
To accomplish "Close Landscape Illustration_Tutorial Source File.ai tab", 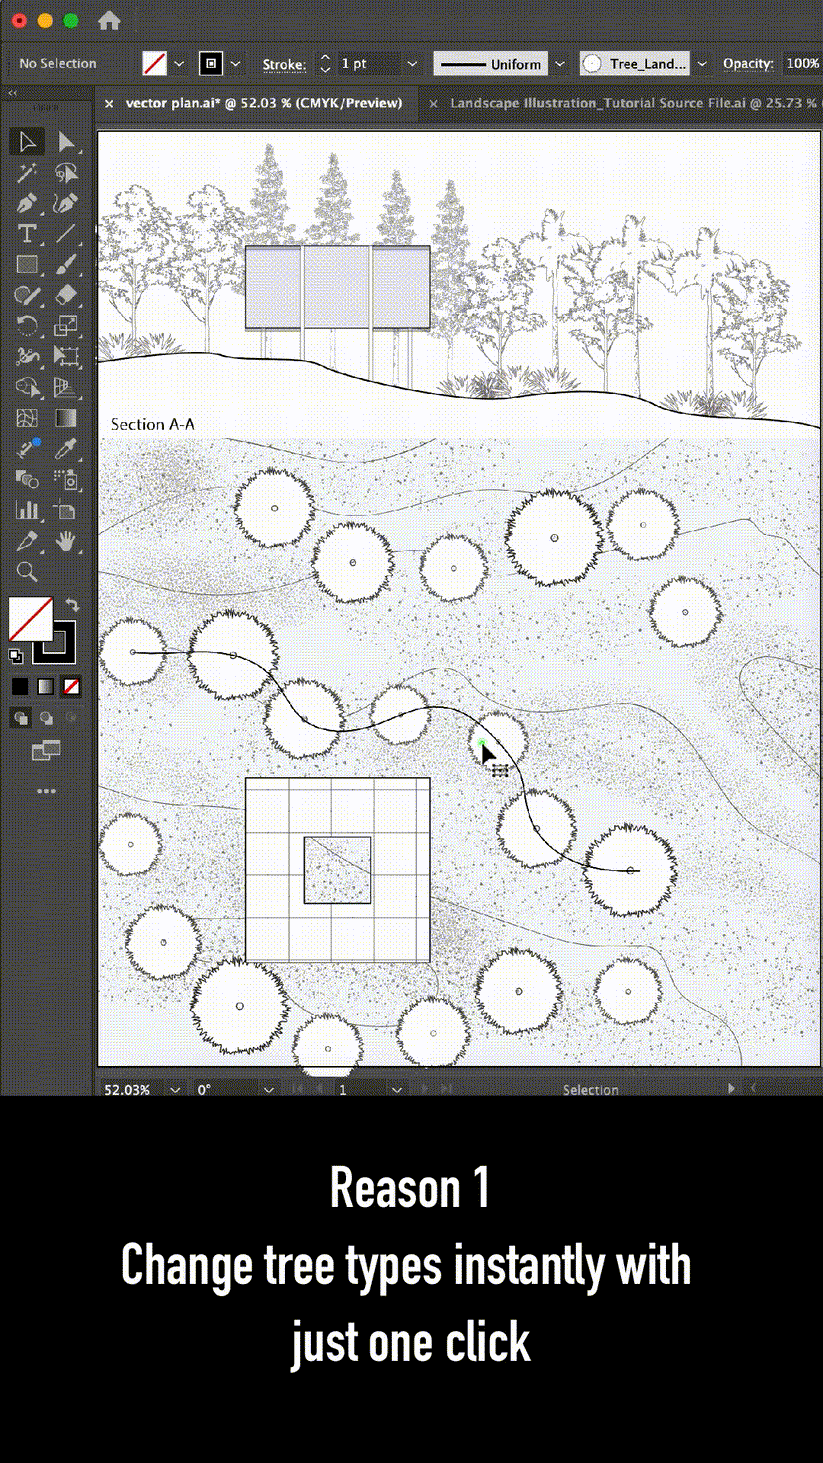I will point(433,103).
